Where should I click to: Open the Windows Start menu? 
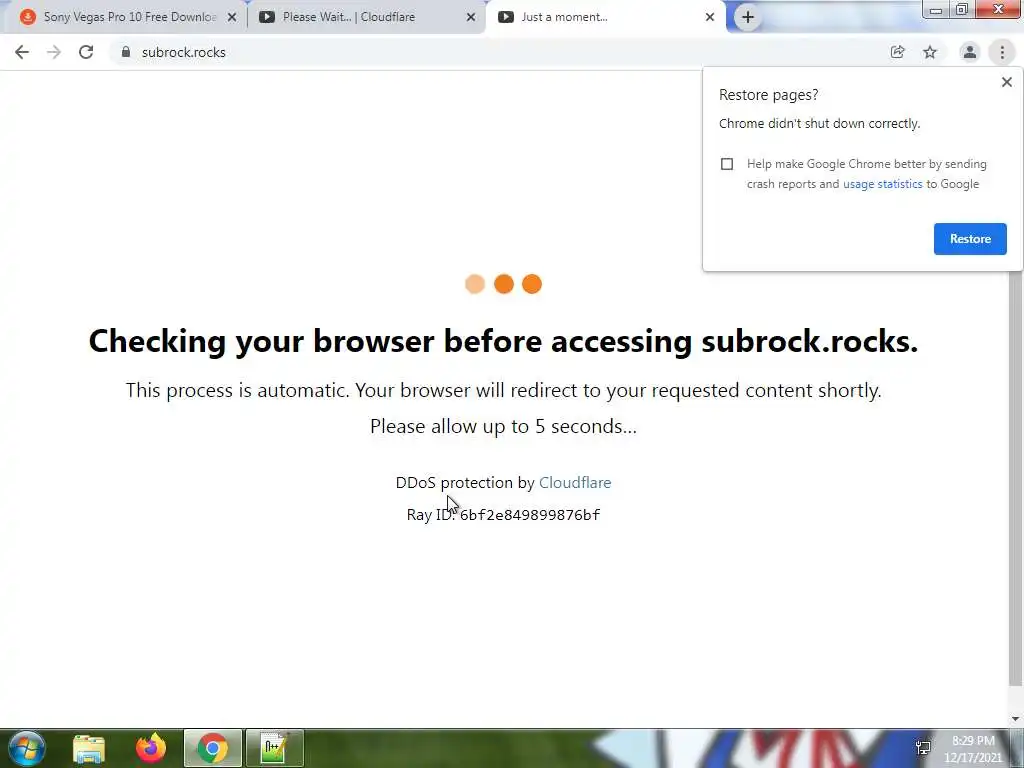[27, 748]
